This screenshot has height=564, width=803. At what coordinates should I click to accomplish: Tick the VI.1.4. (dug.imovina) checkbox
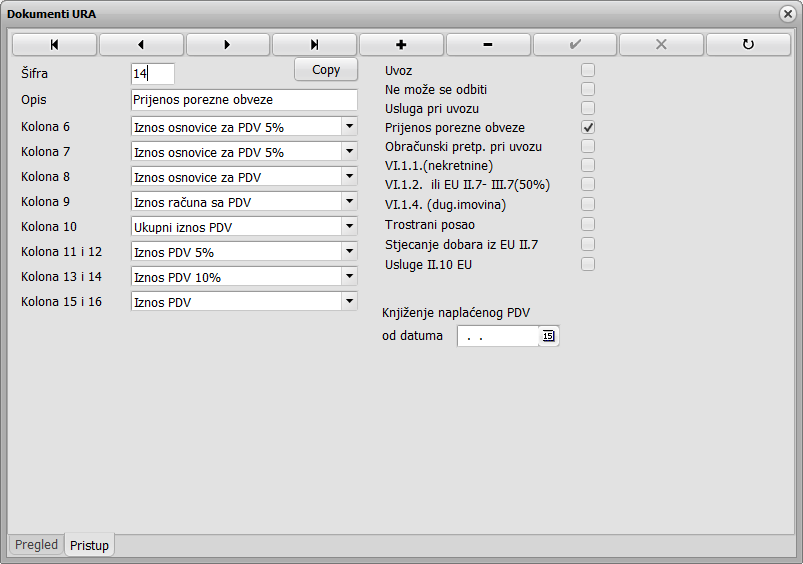click(588, 204)
